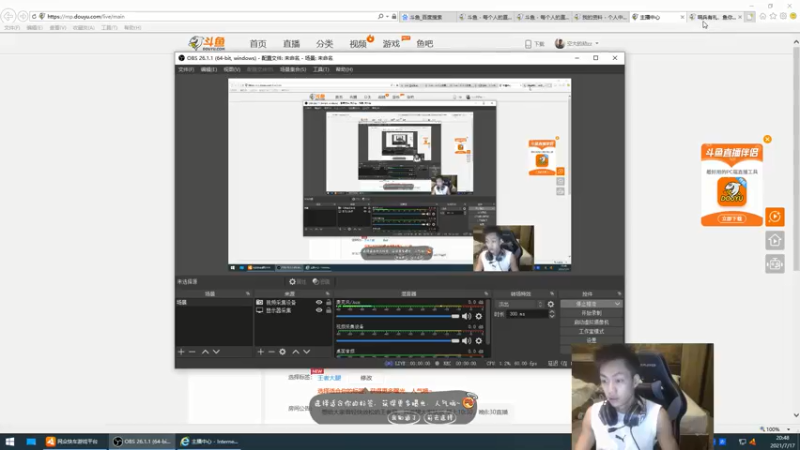Click robot assistant icon on right sidebar

(x=774, y=264)
